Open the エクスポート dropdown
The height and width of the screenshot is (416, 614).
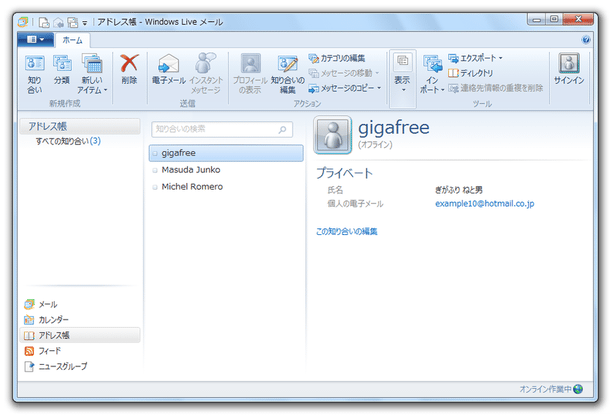[475, 58]
